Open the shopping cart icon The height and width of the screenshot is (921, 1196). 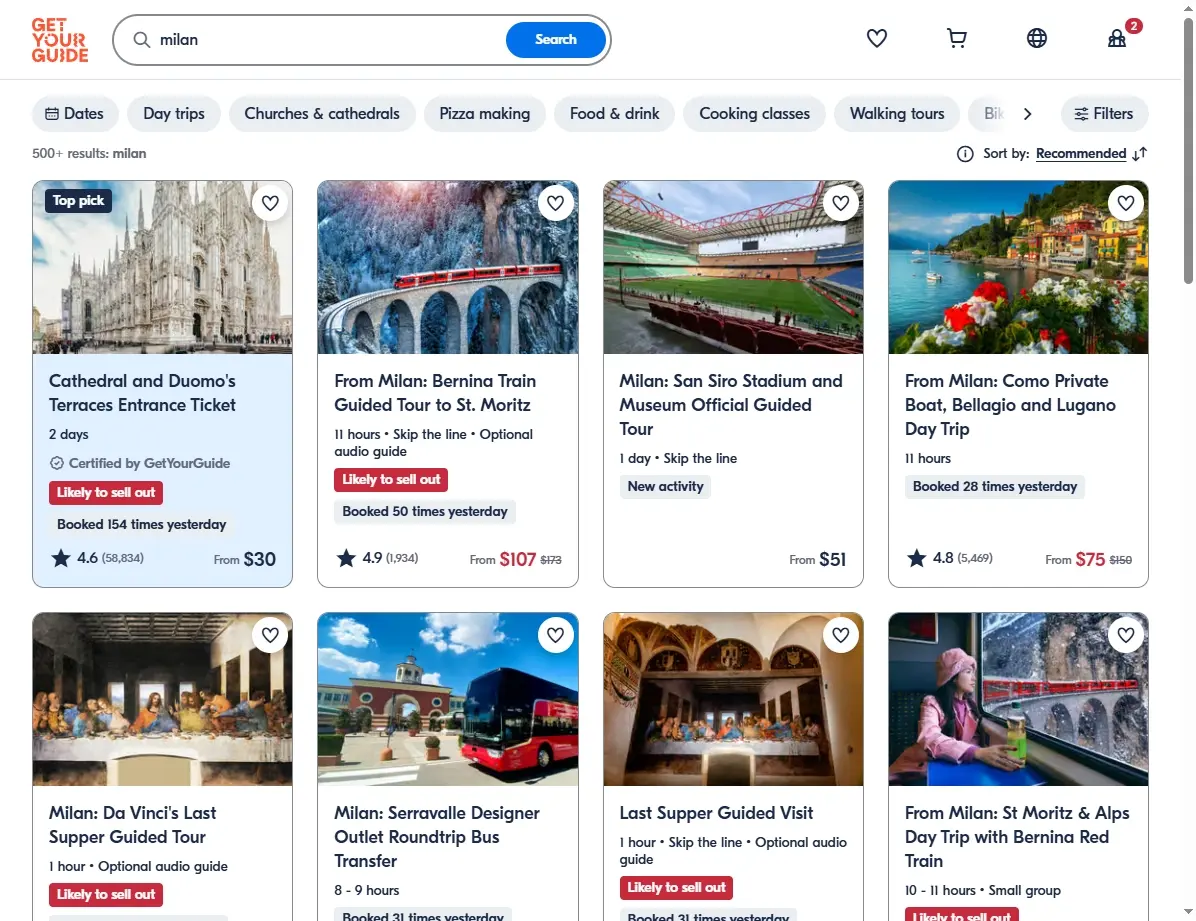tap(956, 38)
